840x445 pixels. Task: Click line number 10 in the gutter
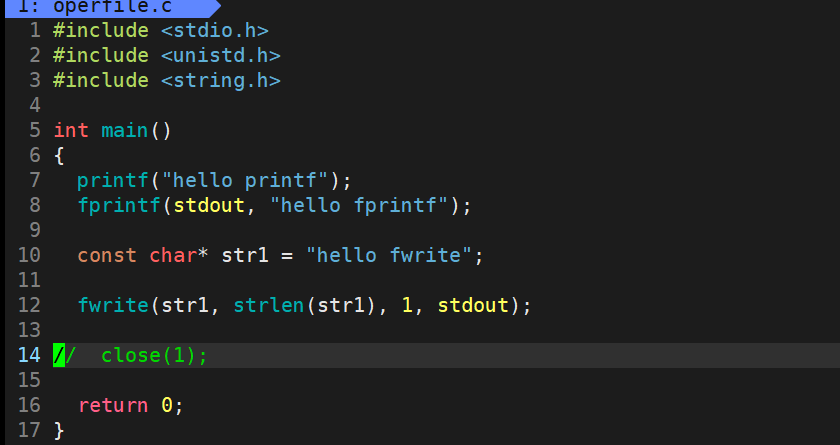pyautogui.click(x=29, y=255)
